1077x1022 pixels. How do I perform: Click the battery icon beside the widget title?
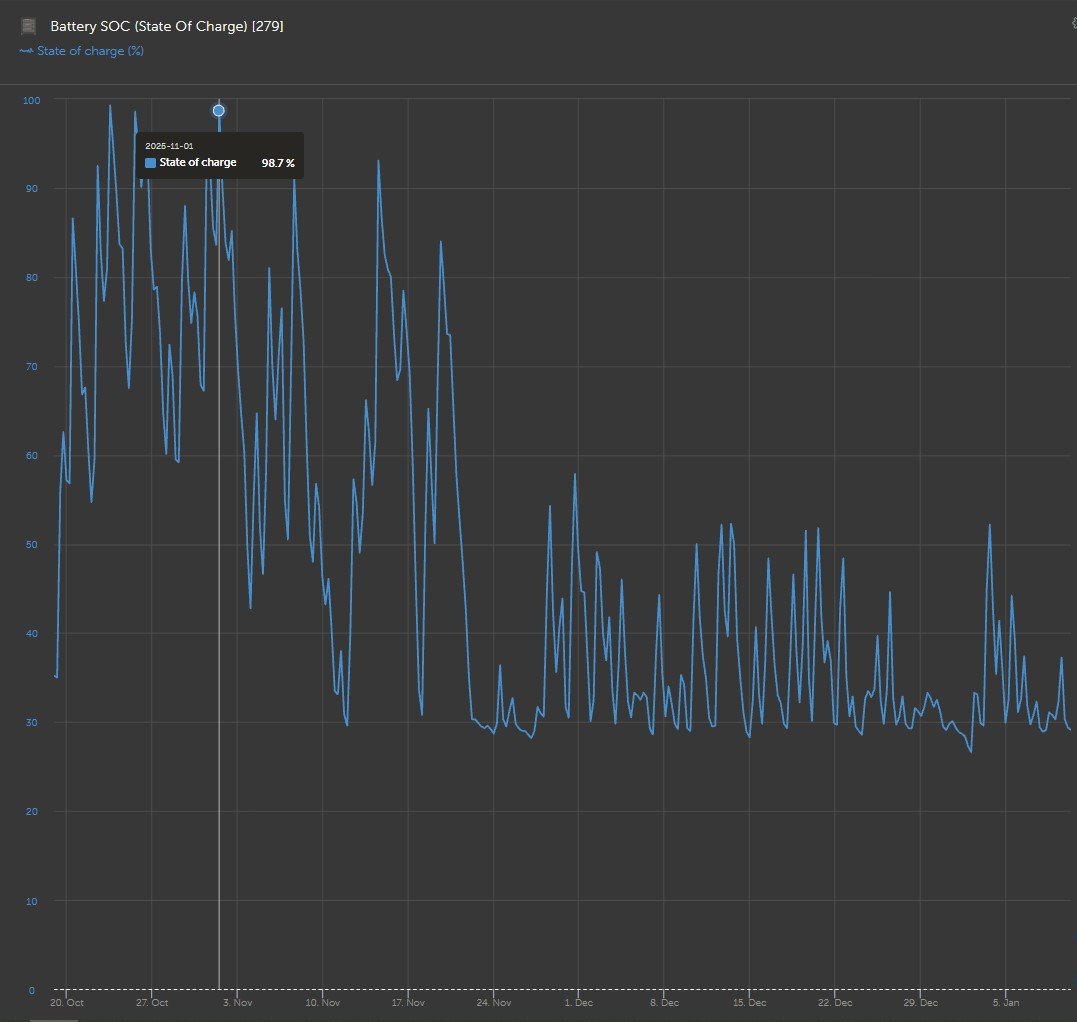(x=29, y=27)
